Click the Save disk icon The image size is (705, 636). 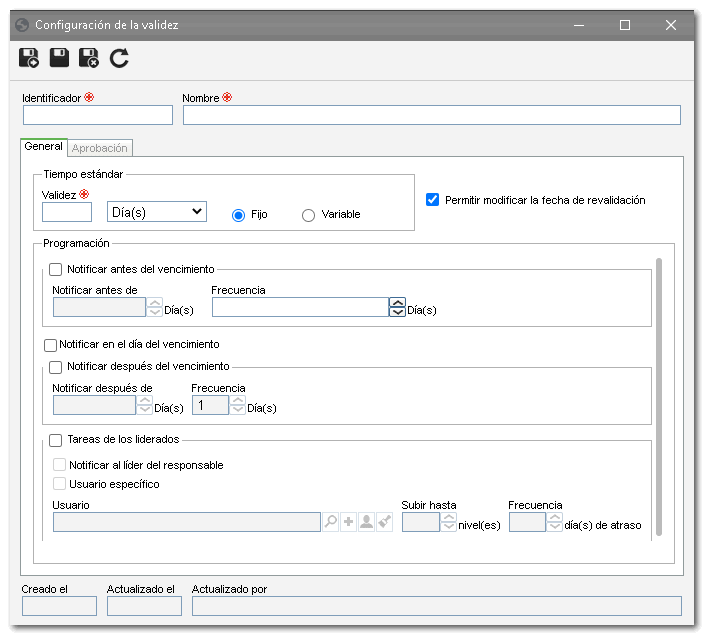[x=59, y=58]
